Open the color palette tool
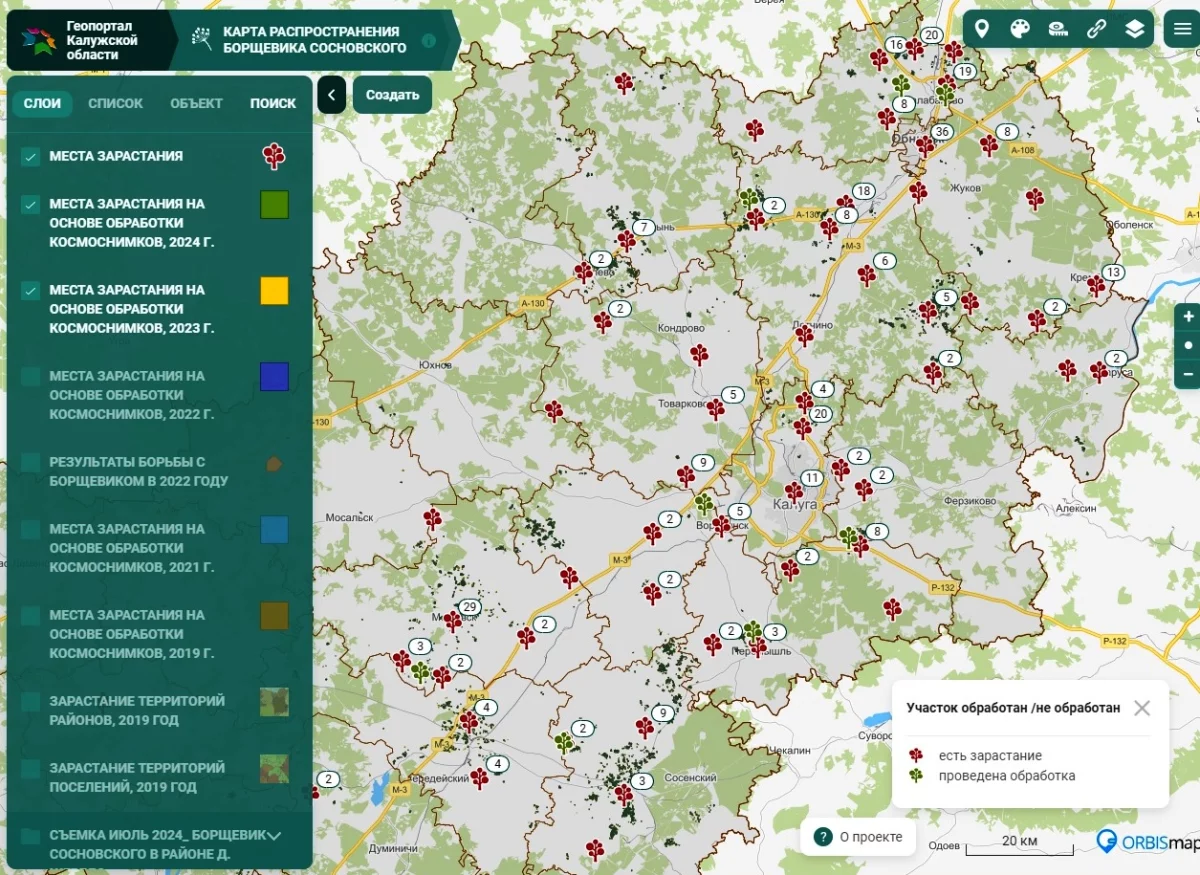The height and width of the screenshot is (875, 1200). [1020, 29]
